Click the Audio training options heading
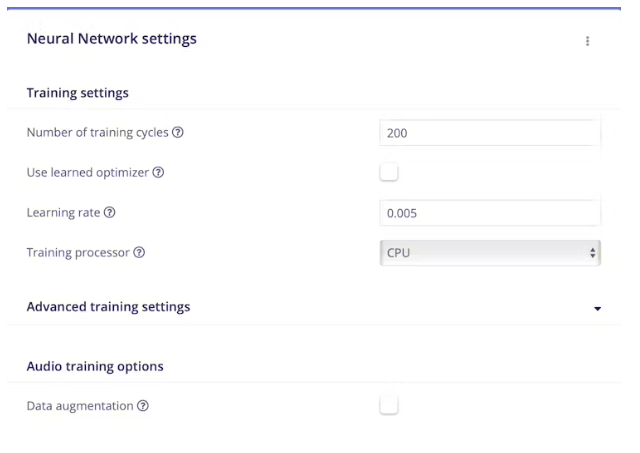Viewport: 640px width, 453px height. (95, 366)
